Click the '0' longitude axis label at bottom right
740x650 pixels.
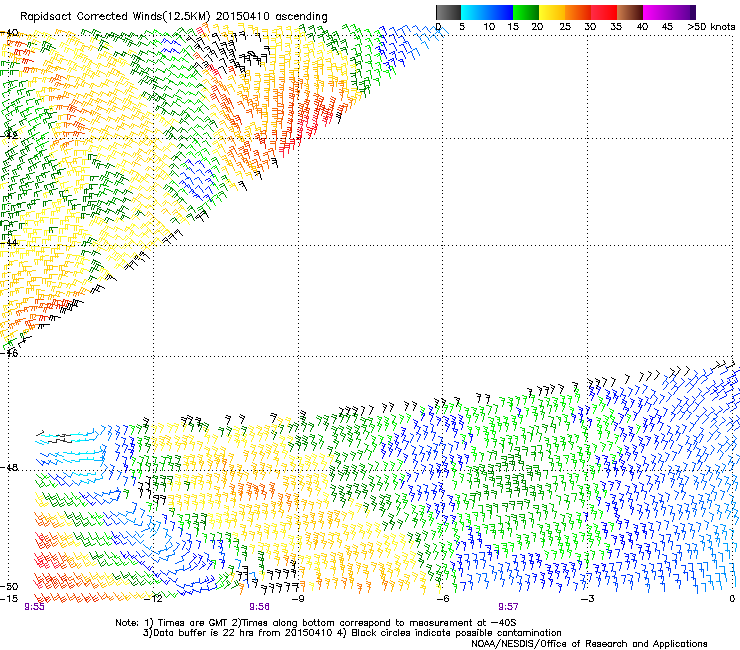(732, 599)
